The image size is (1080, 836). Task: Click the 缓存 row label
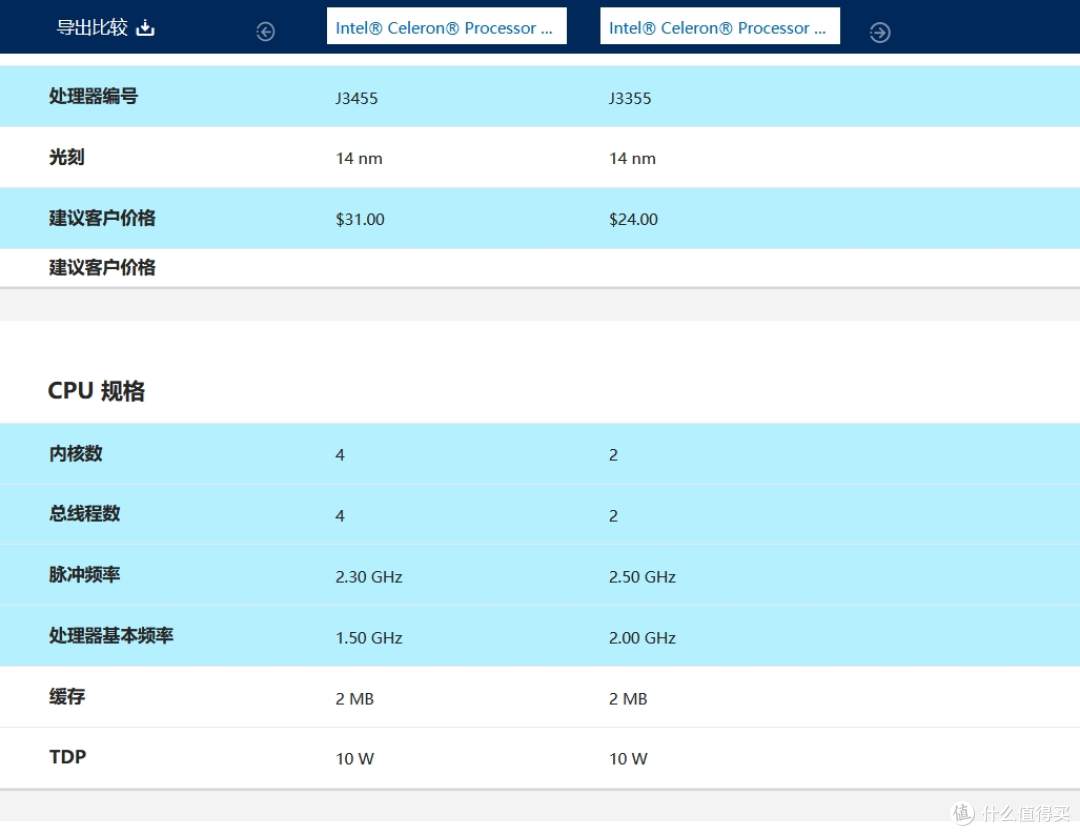(x=67, y=696)
